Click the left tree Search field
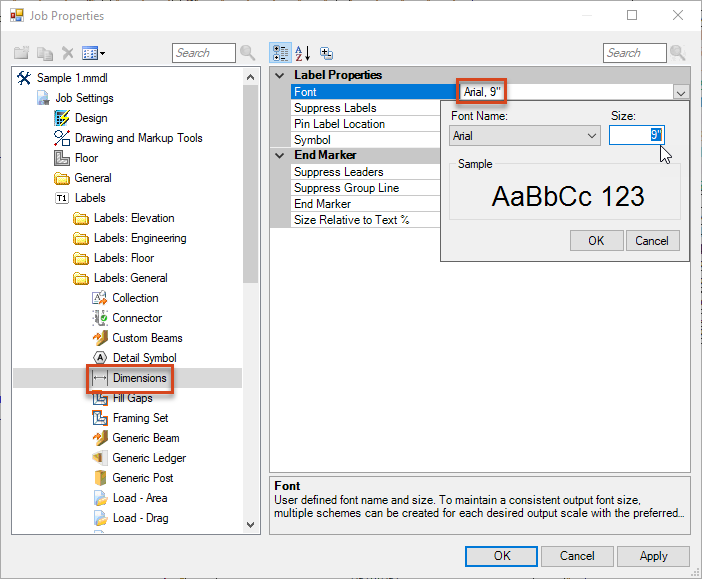Viewport: 702px width, 579px height. click(x=204, y=53)
